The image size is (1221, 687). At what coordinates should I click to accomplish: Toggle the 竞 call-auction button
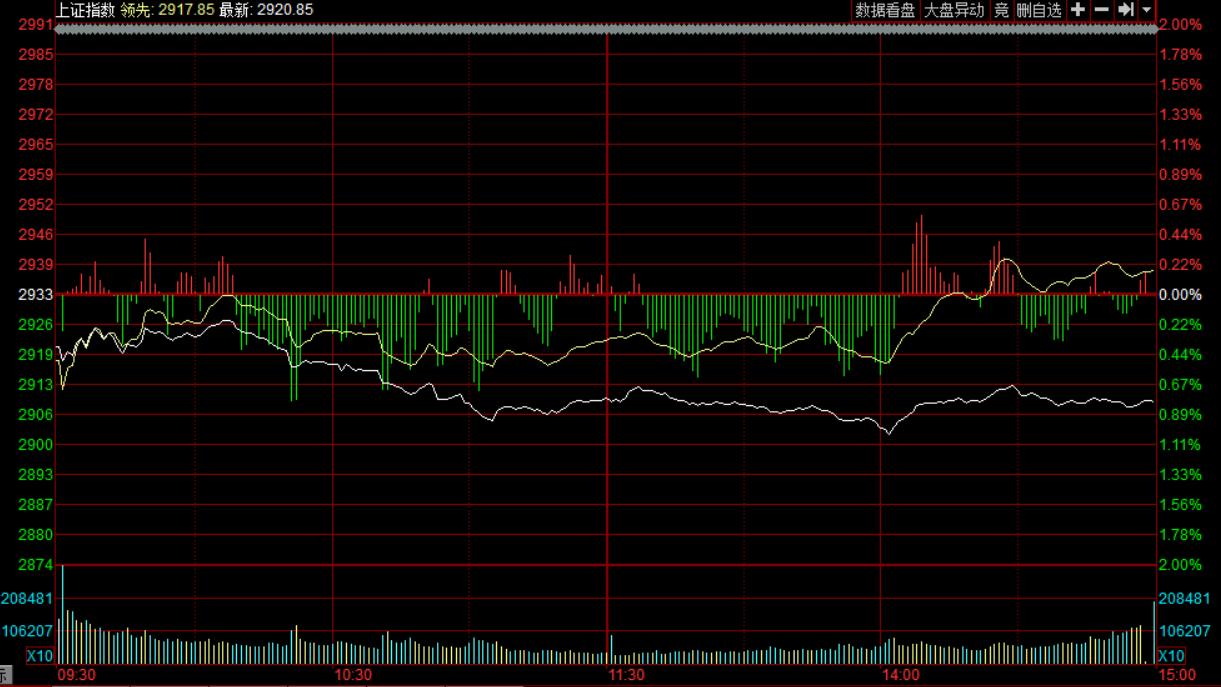point(1001,10)
